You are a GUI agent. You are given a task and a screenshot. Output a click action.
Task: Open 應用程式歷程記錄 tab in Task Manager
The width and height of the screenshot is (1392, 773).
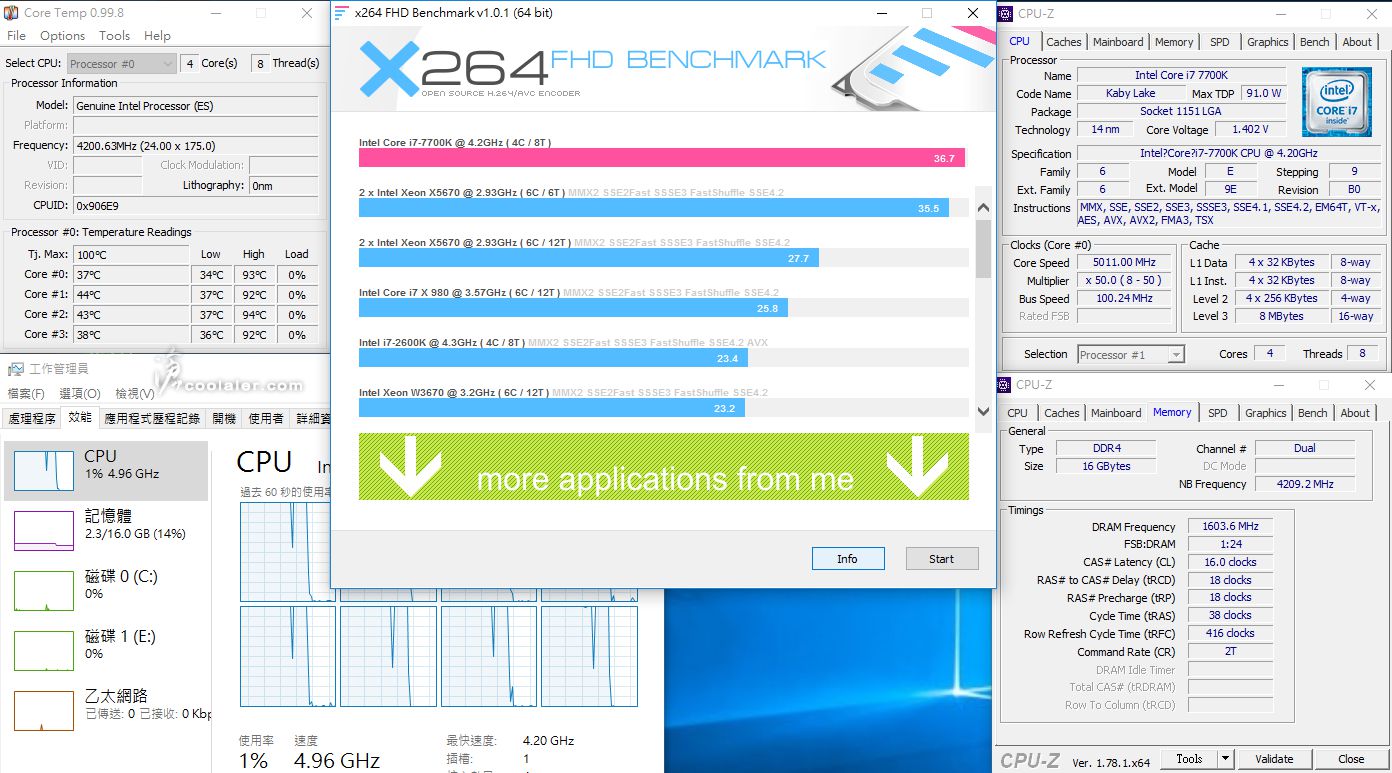point(152,419)
